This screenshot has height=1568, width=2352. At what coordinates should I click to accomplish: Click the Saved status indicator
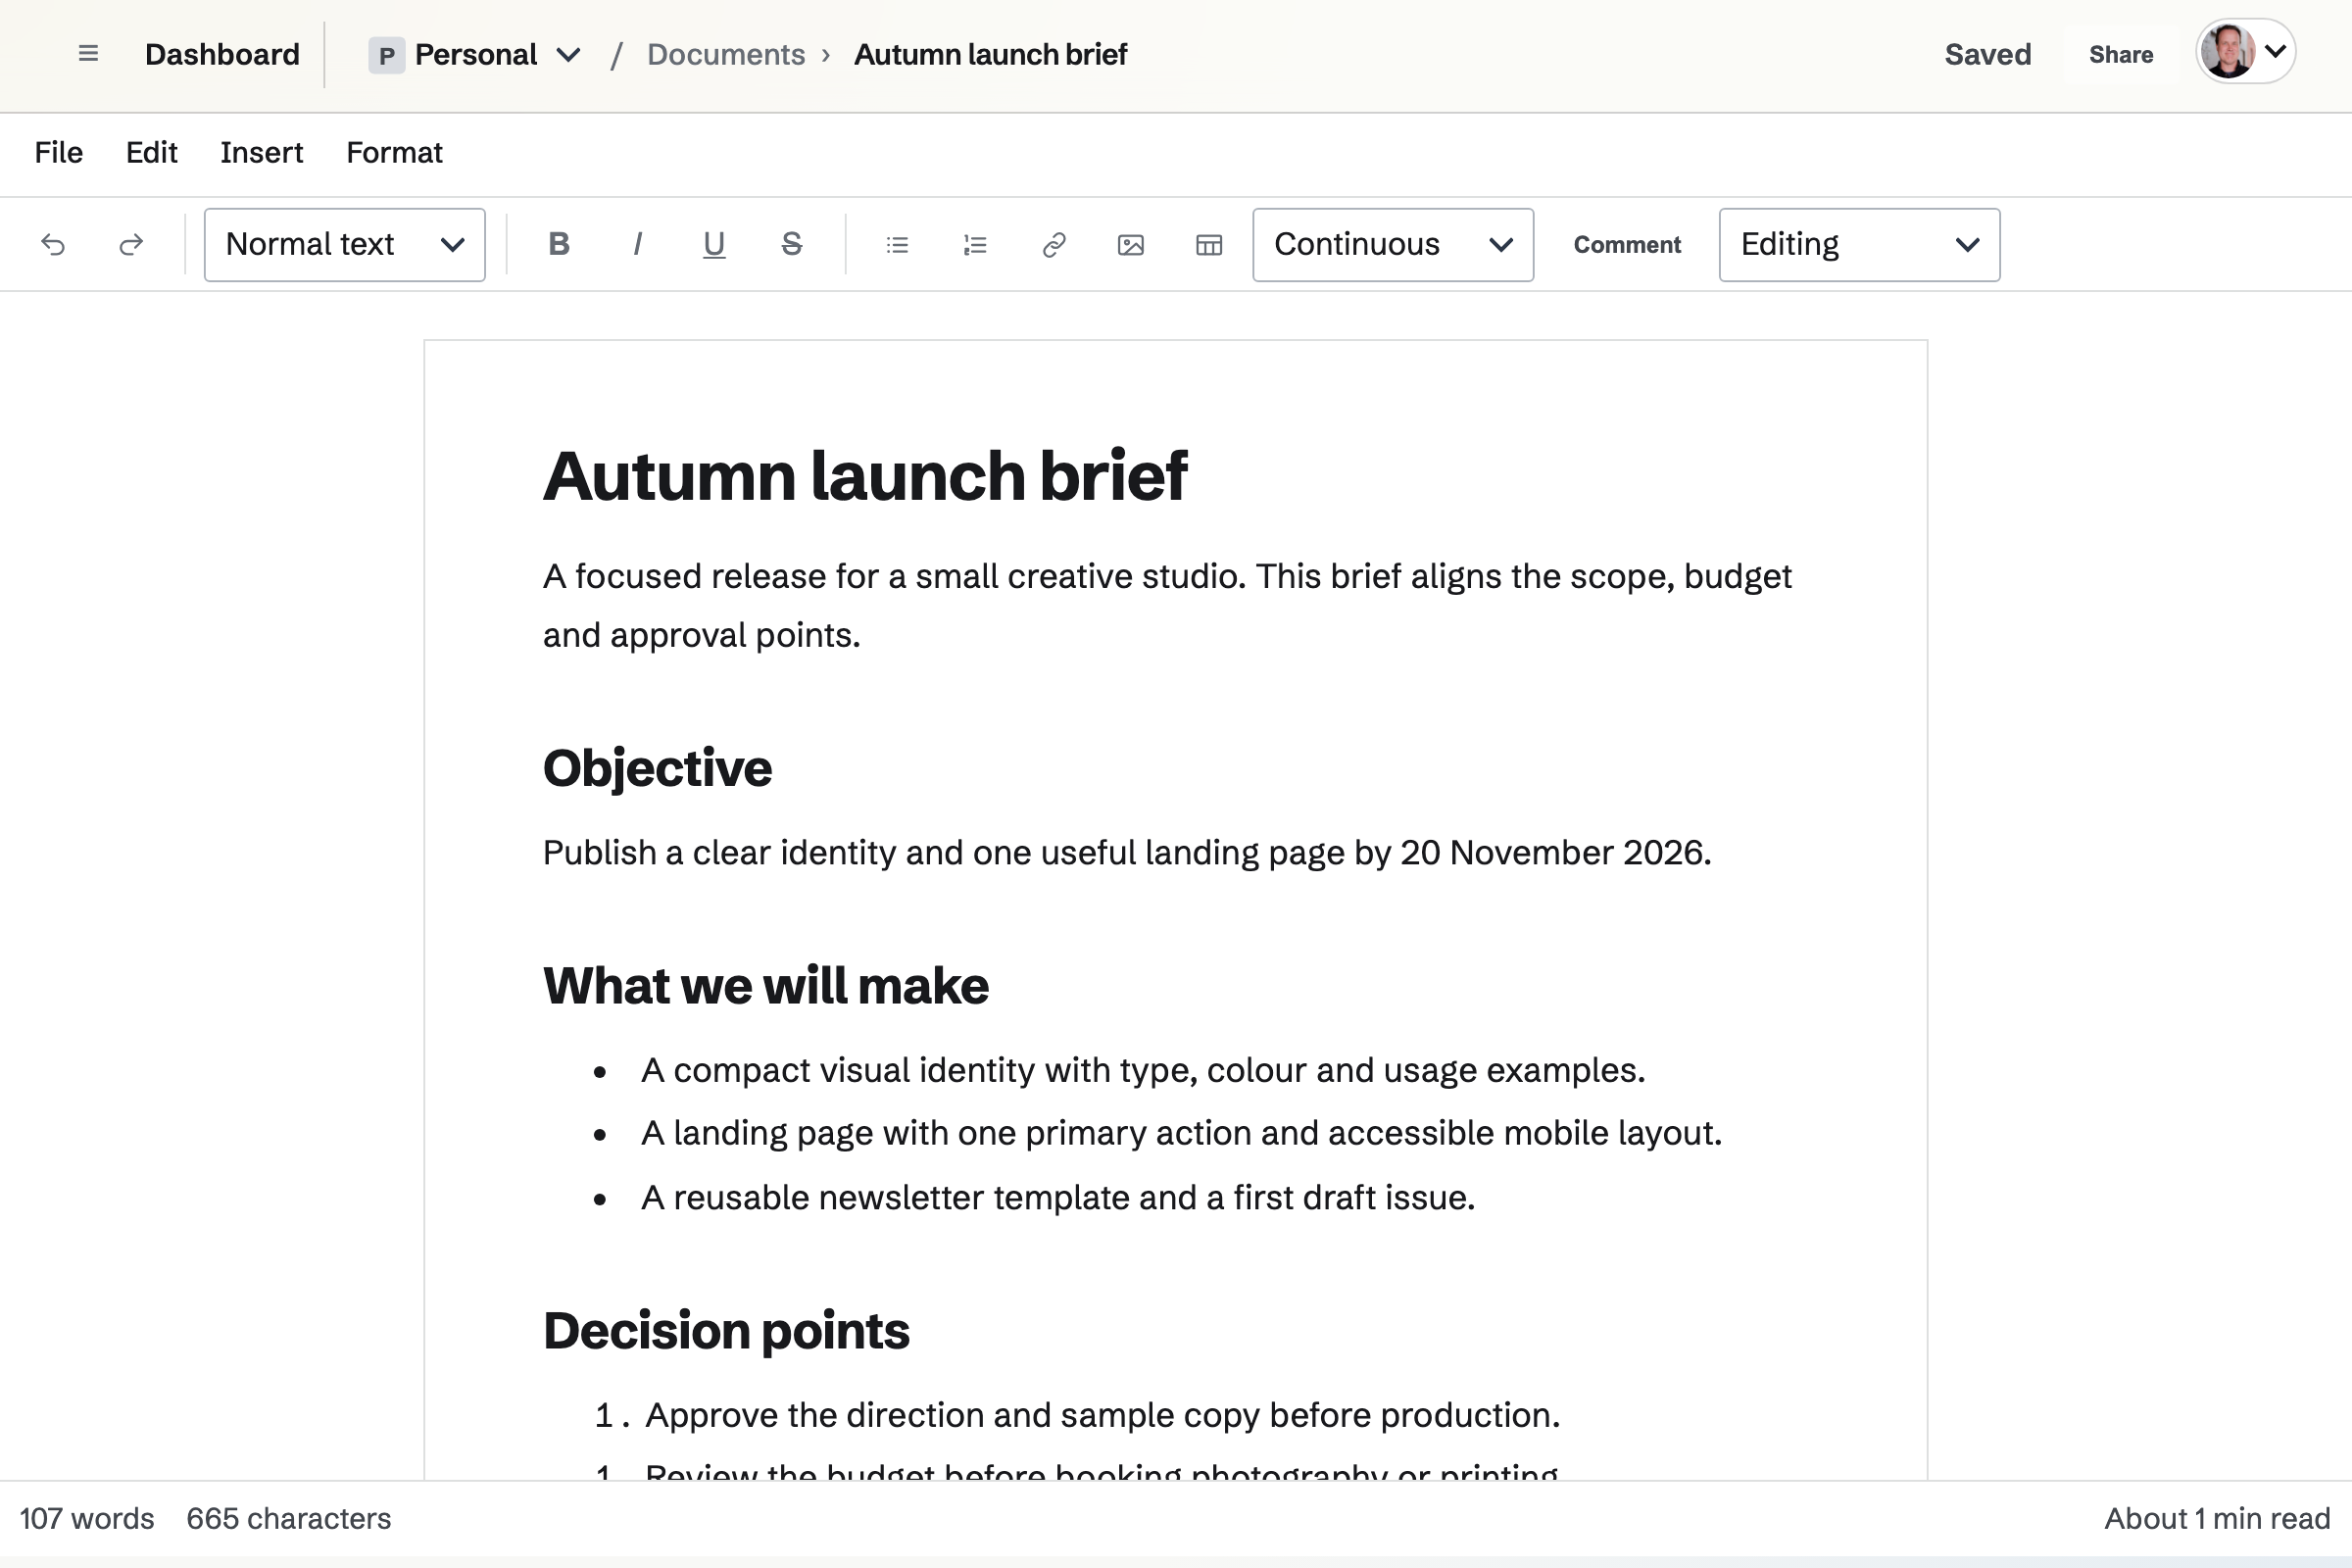[1987, 54]
